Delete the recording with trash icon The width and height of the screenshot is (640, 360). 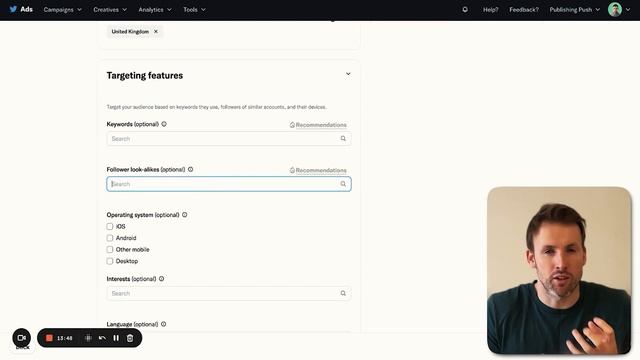[130, 338]
